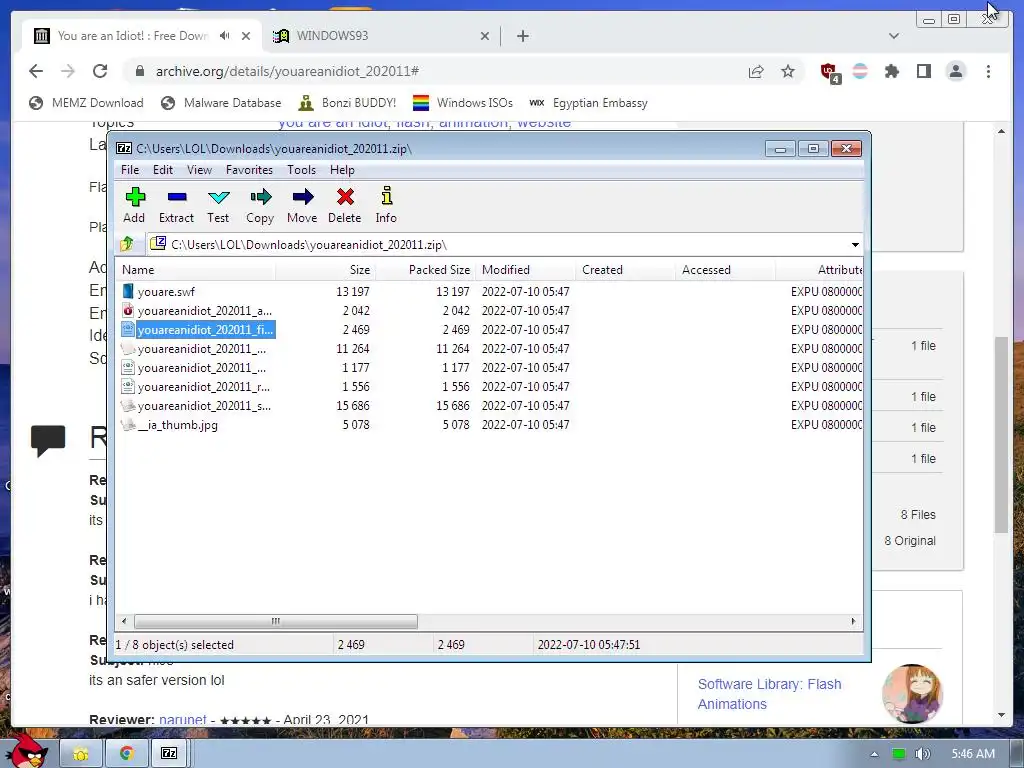Open the Chrome extensions puzzle icon
This screenshot has height=768, width=1024.
(891, 71)
